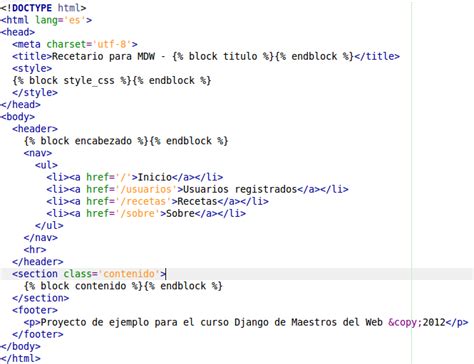474x364 pixels.
Task: Click the closing </html> tag
Action: point(20,358)
